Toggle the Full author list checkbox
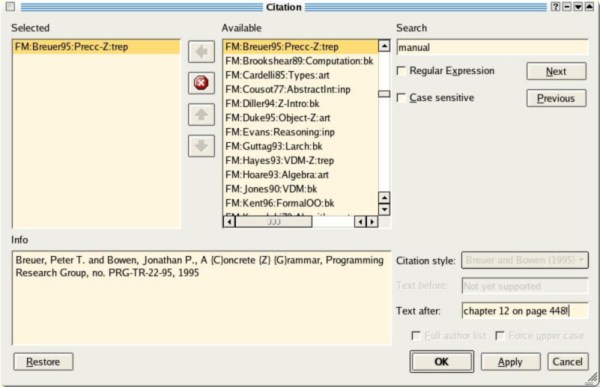The width and height of the screenshot is (600, 387). 416,336
